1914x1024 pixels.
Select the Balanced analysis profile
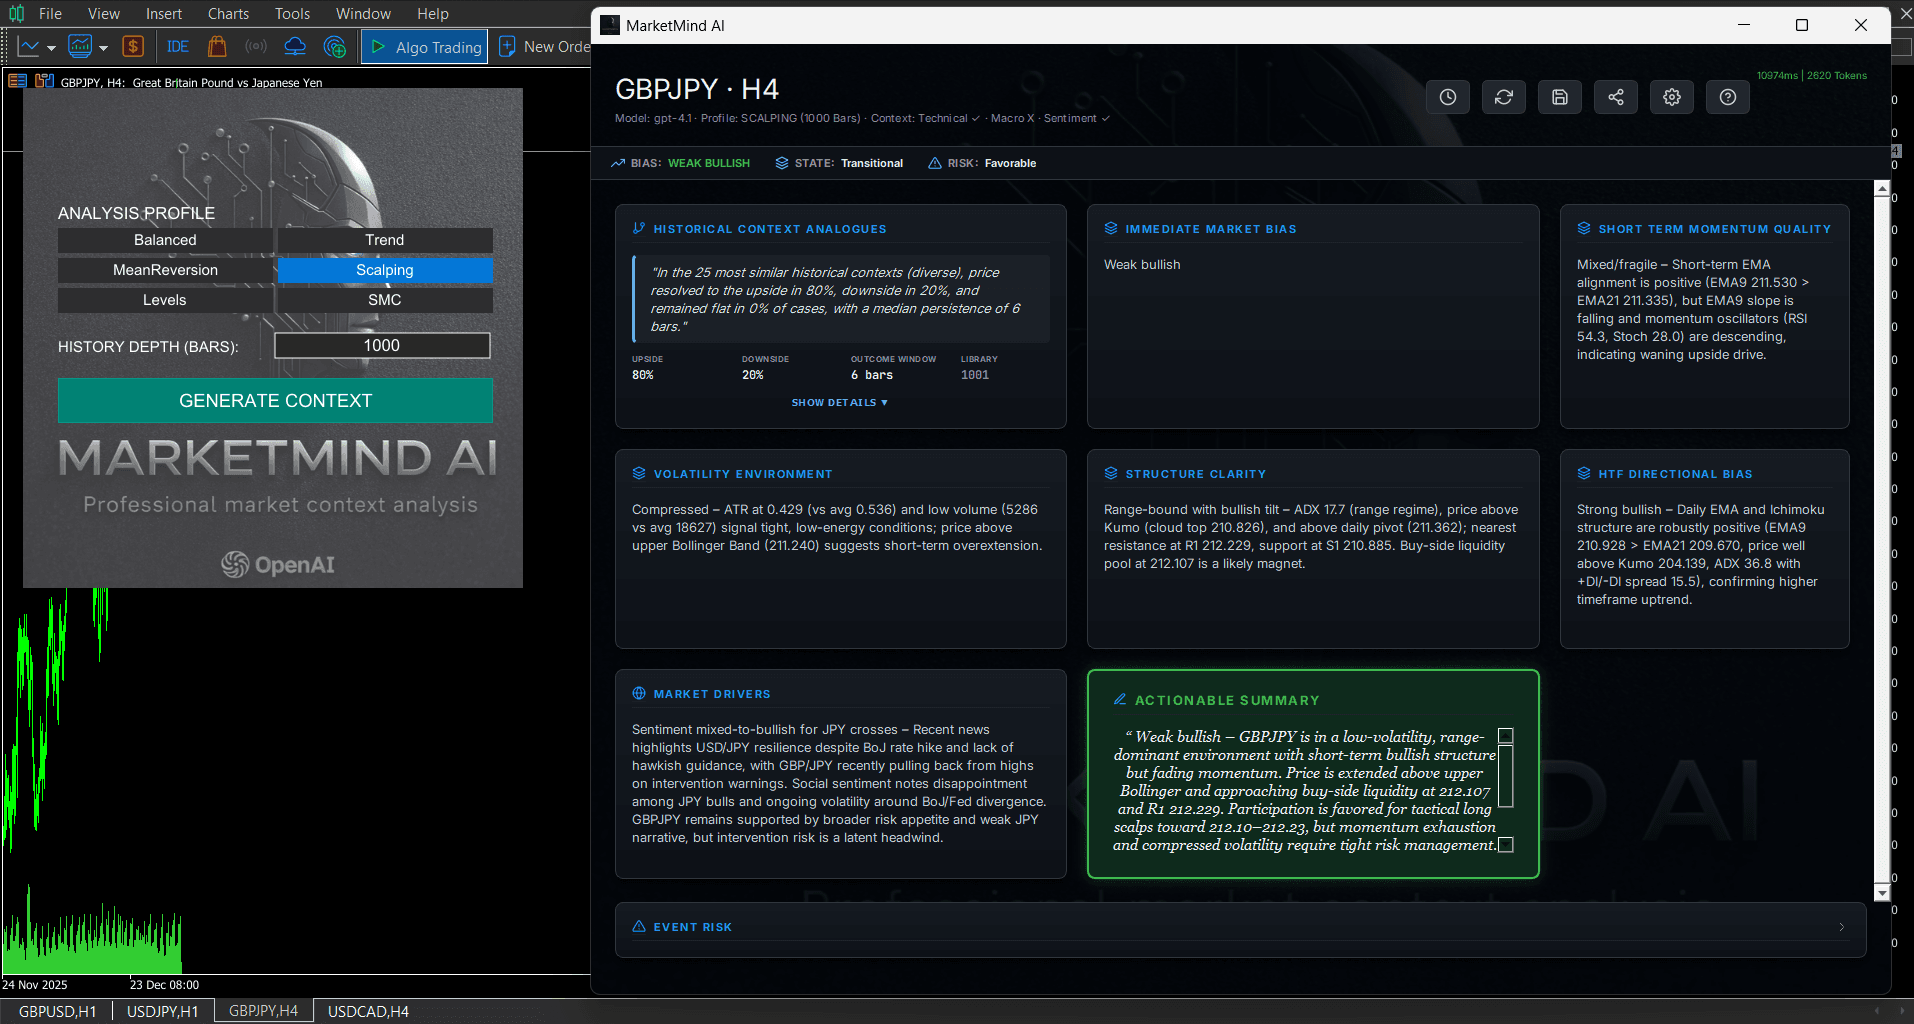point(165,240)
